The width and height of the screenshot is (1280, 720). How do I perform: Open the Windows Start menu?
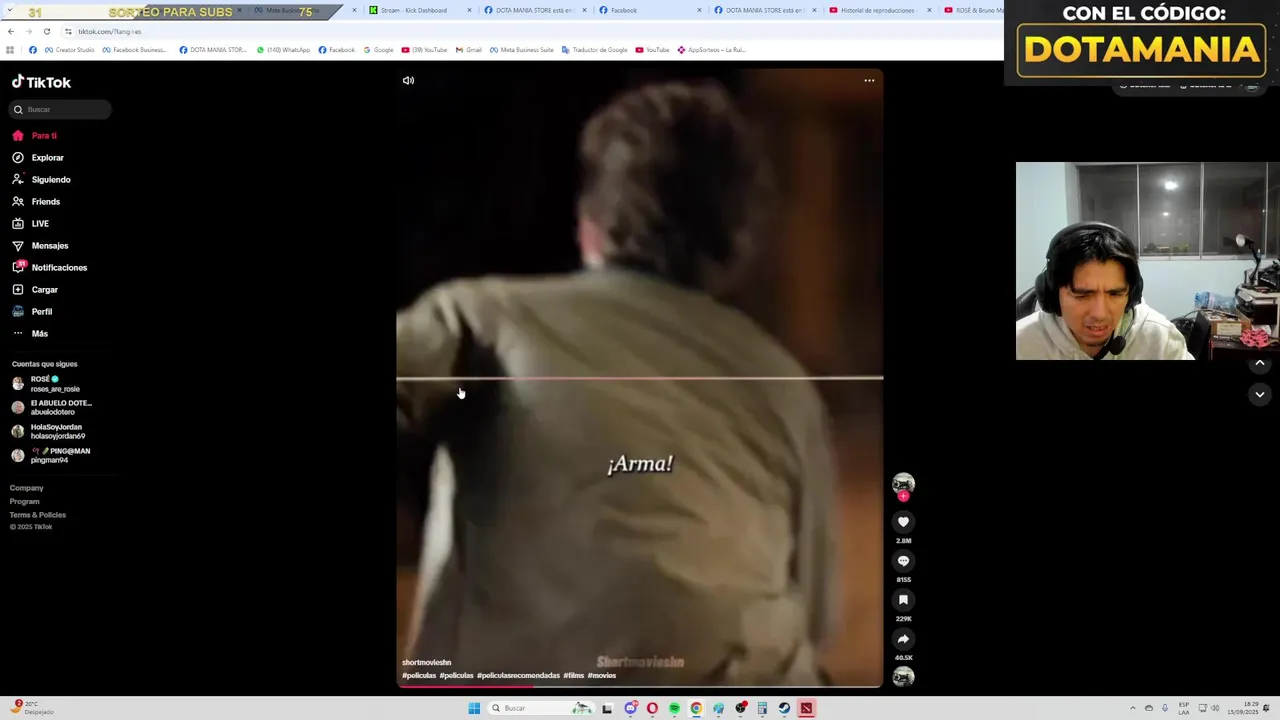[474, 708]
